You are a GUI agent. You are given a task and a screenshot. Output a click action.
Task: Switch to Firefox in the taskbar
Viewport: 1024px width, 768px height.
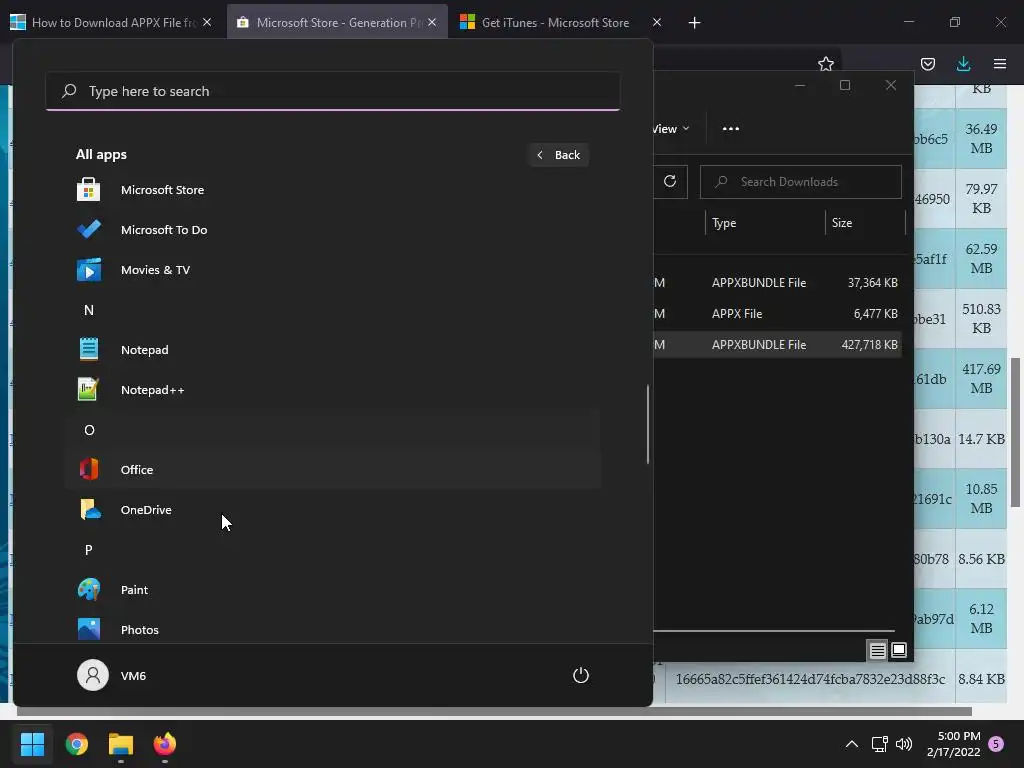click(165, 744)
